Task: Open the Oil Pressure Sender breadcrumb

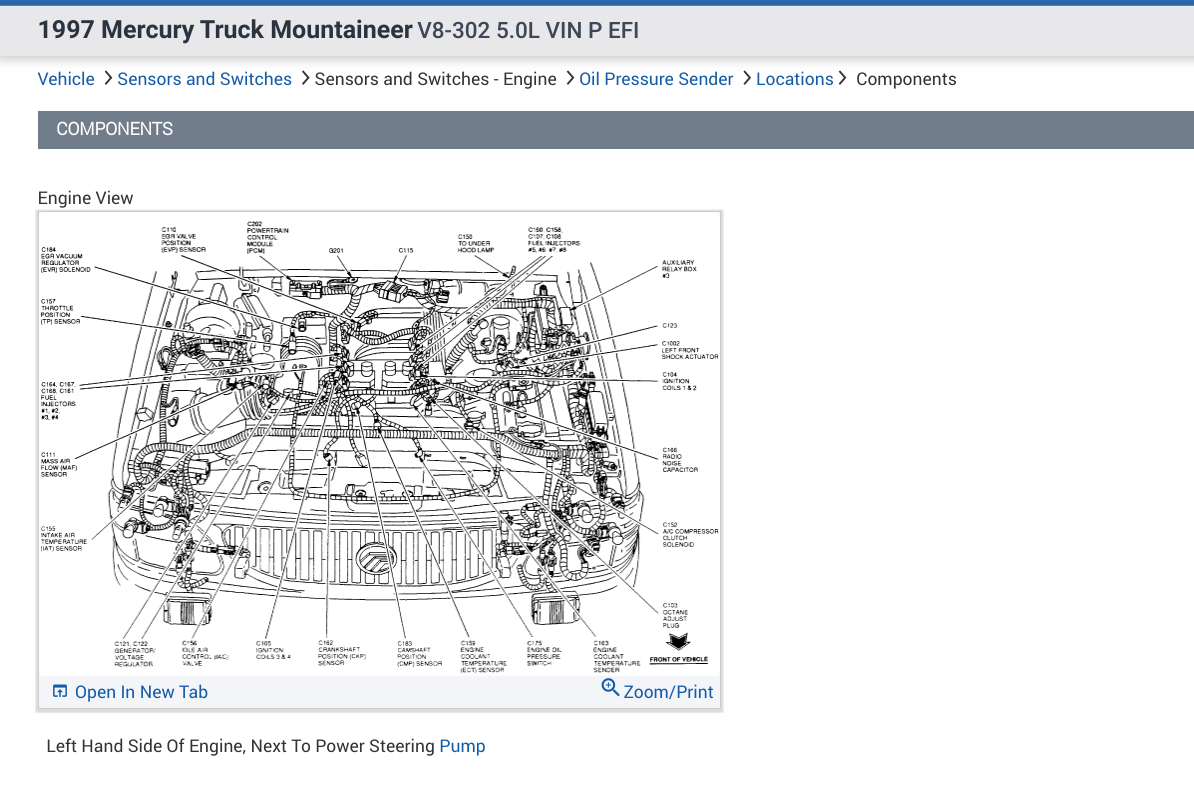Action: 656,79
